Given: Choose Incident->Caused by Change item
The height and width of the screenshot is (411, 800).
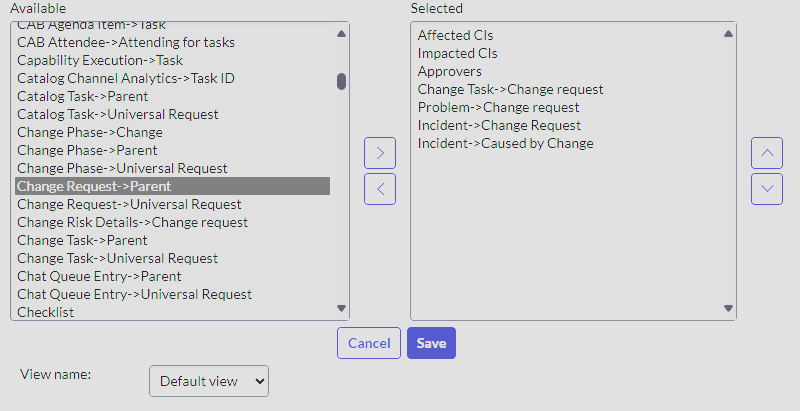Looking at the screenshot, I should pyautogui.click(x=505, y=143).
